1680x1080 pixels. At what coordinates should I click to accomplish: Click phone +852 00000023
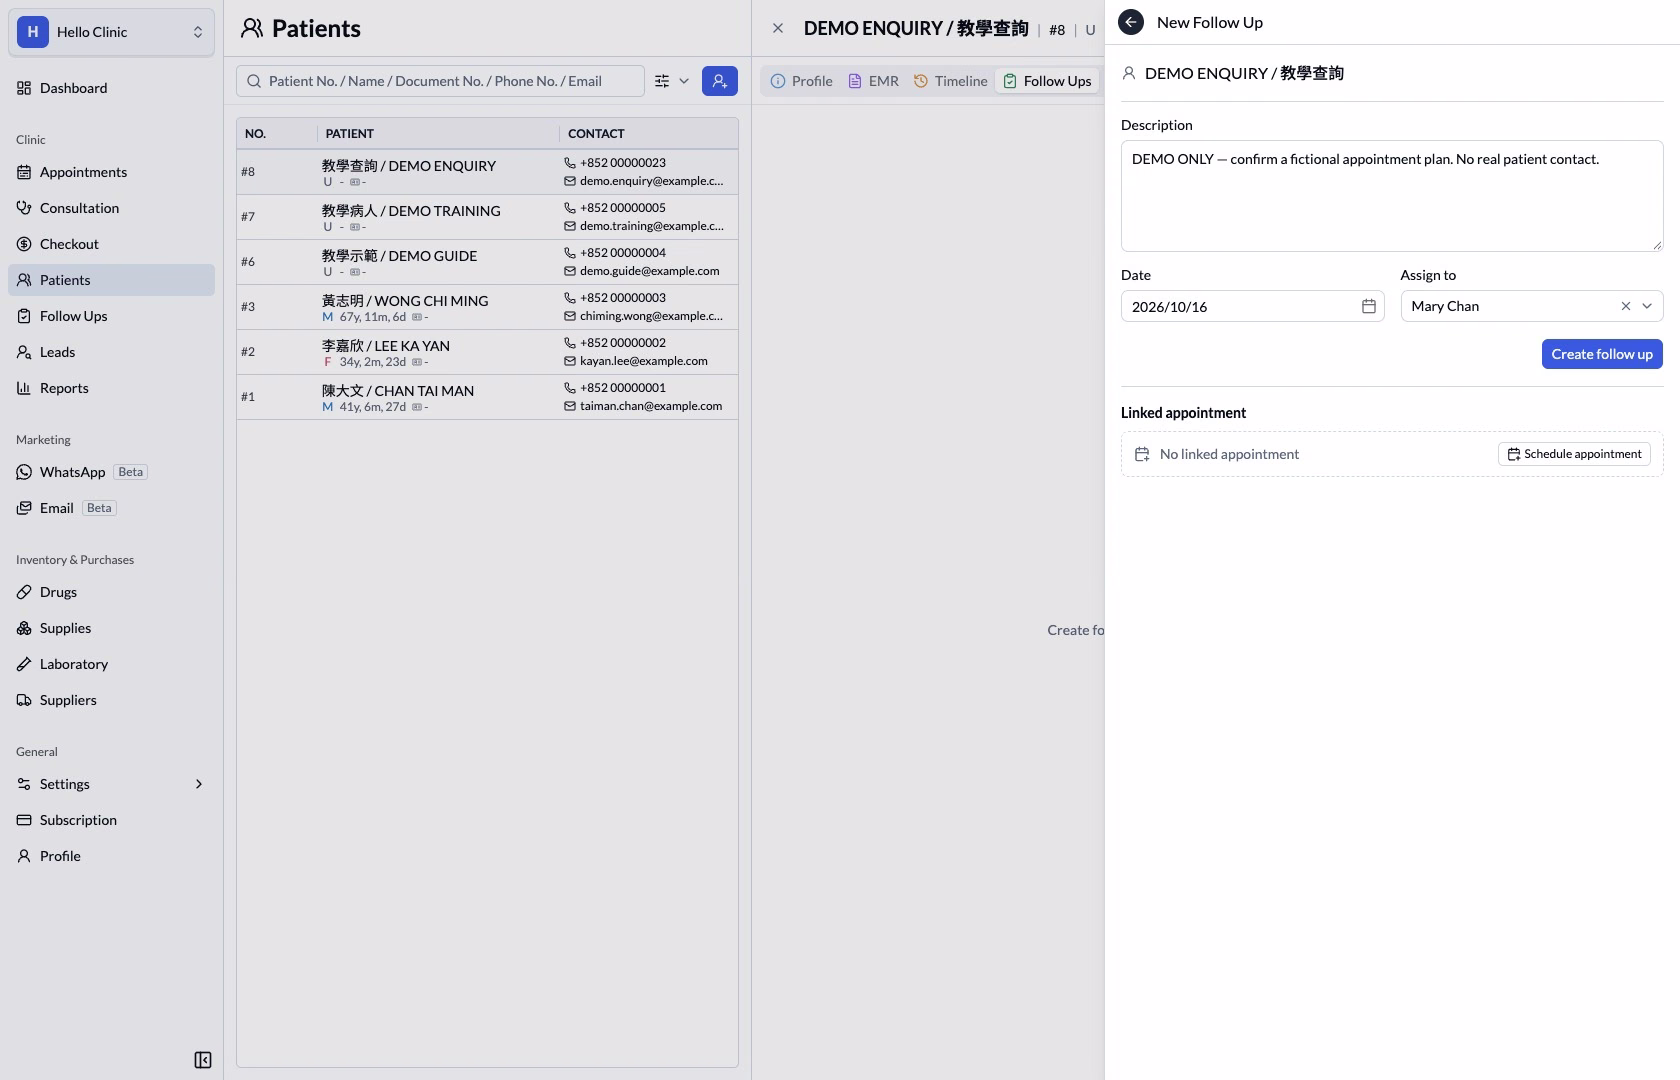click(x=622, y=163)
